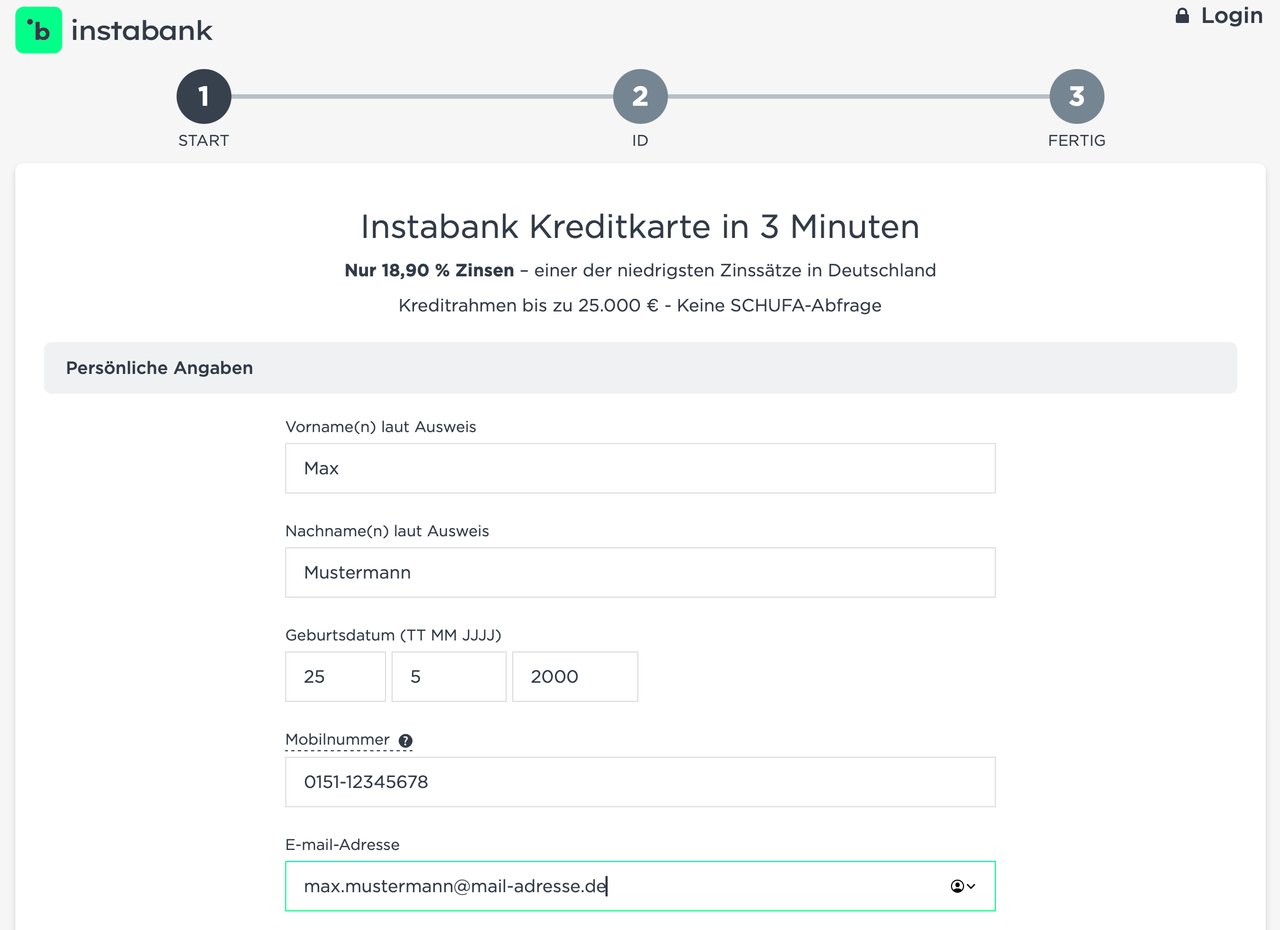
Task: Click the Mobilnummer input containing 0151-12345678
Action: [640, 782]
